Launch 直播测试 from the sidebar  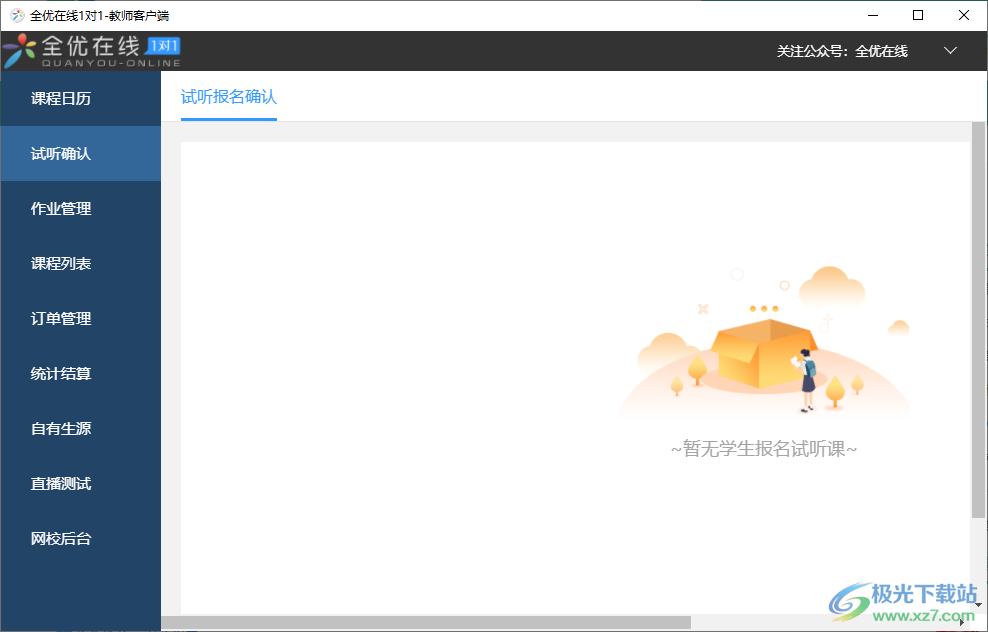[x=62, y=483]
